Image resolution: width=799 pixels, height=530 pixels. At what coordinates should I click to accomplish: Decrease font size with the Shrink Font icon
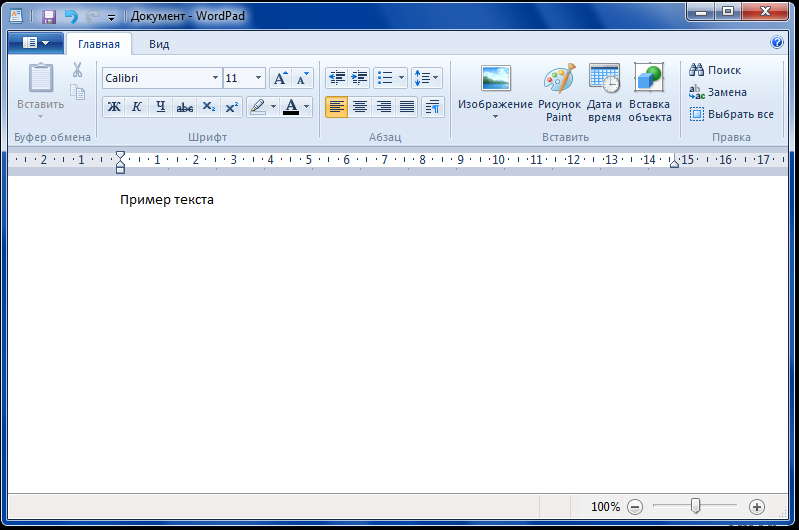[302, 78]
